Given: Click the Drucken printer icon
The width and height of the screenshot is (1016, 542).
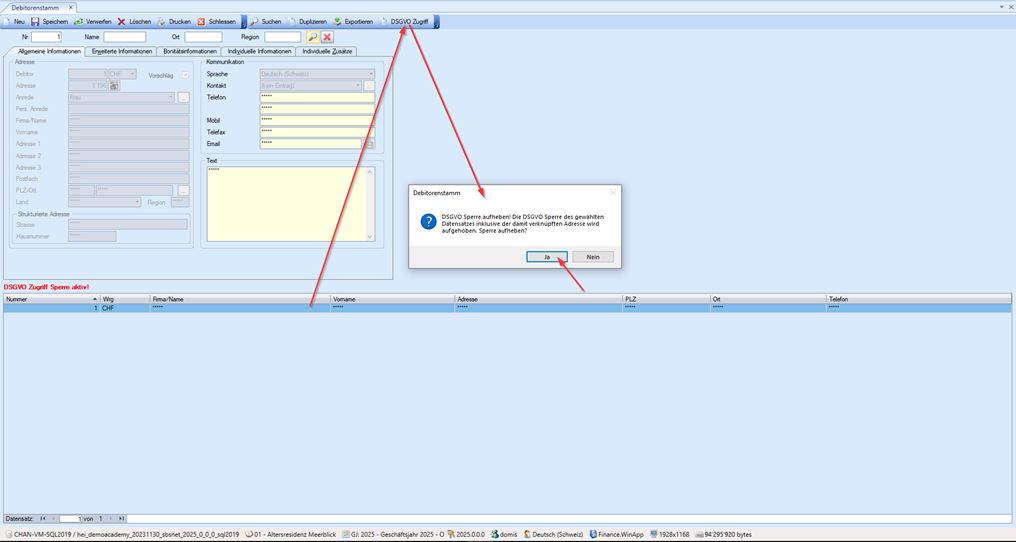Looking at the screenshot, I should [x=162, y=21].
